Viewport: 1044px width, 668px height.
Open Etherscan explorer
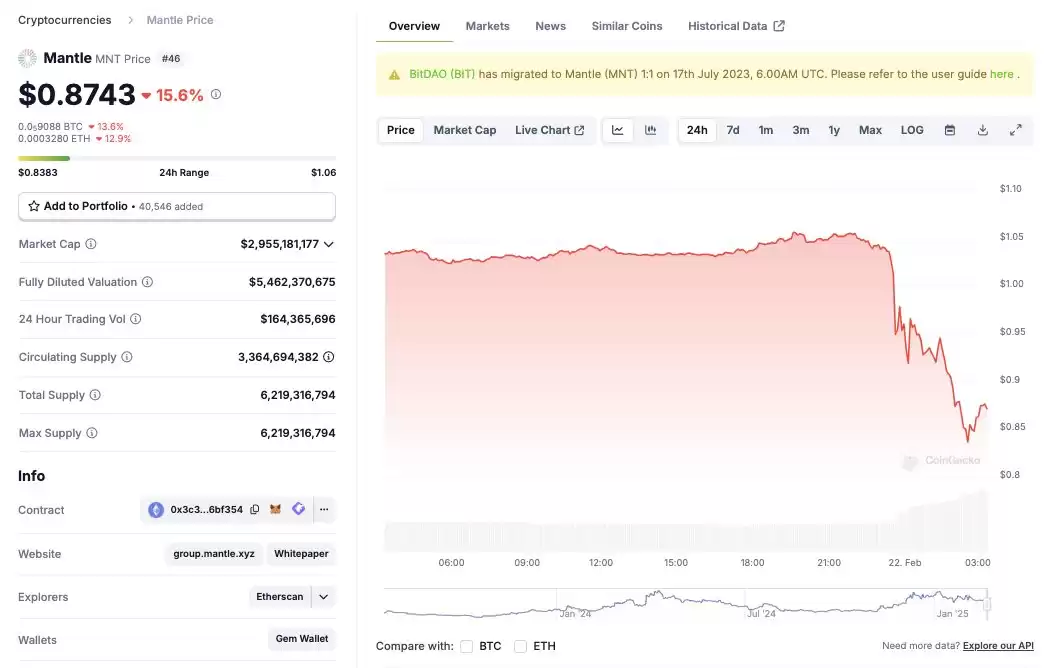click(280, 597)
